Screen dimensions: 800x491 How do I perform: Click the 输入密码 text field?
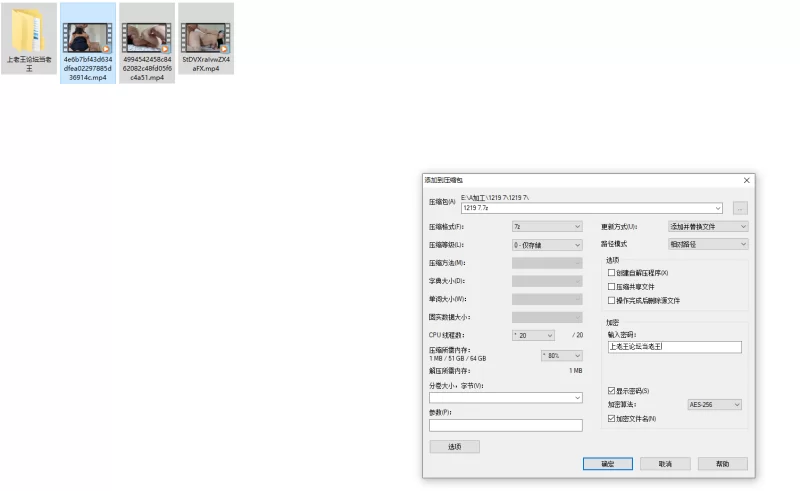pos(674,347)
